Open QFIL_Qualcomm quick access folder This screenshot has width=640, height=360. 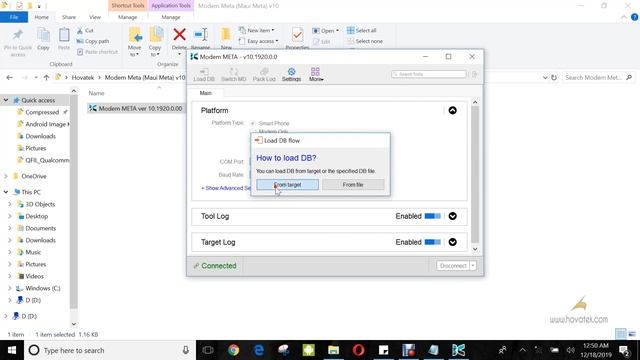43,160
